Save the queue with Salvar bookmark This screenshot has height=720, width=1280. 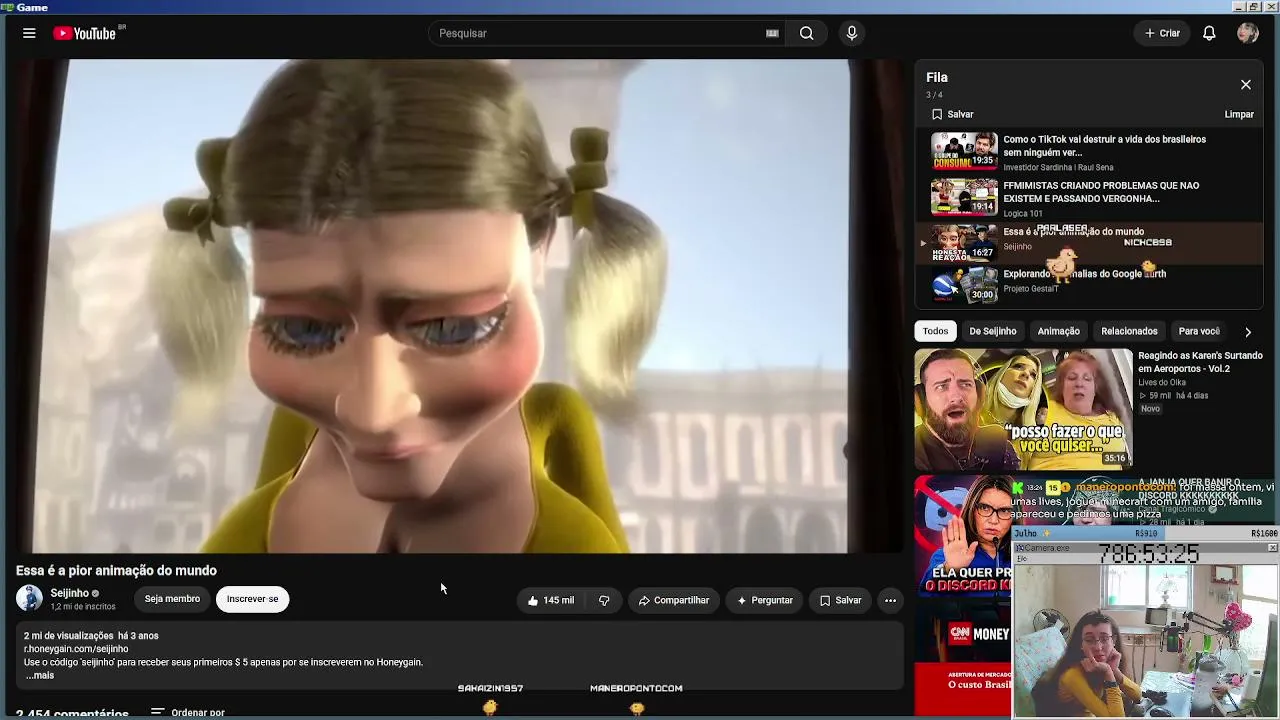(952, 114)
